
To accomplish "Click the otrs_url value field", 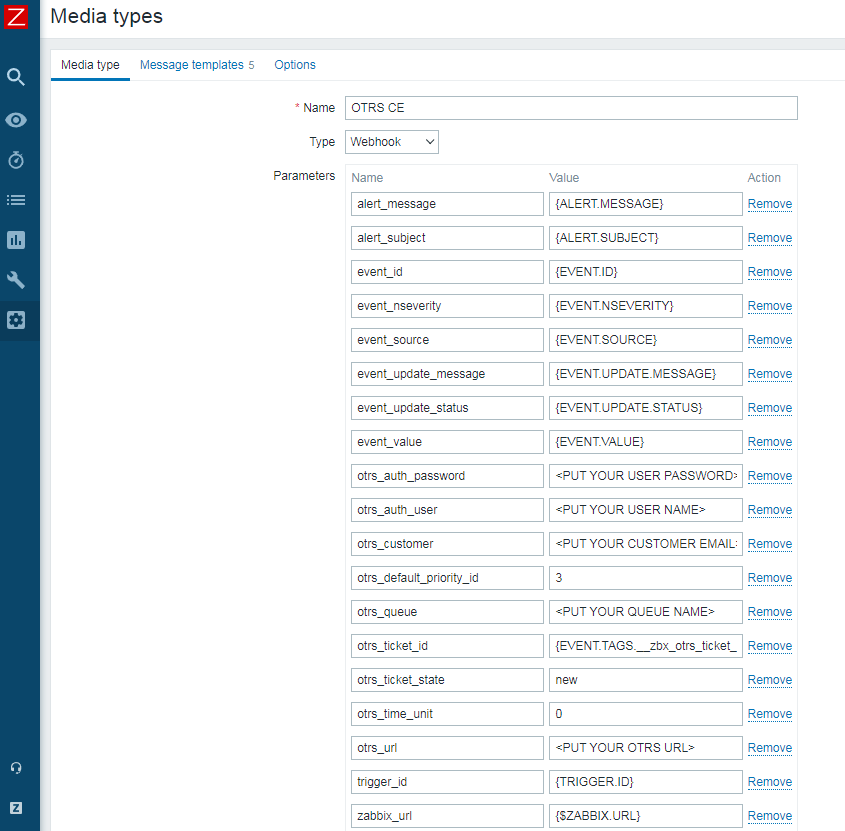I will 645,748.
